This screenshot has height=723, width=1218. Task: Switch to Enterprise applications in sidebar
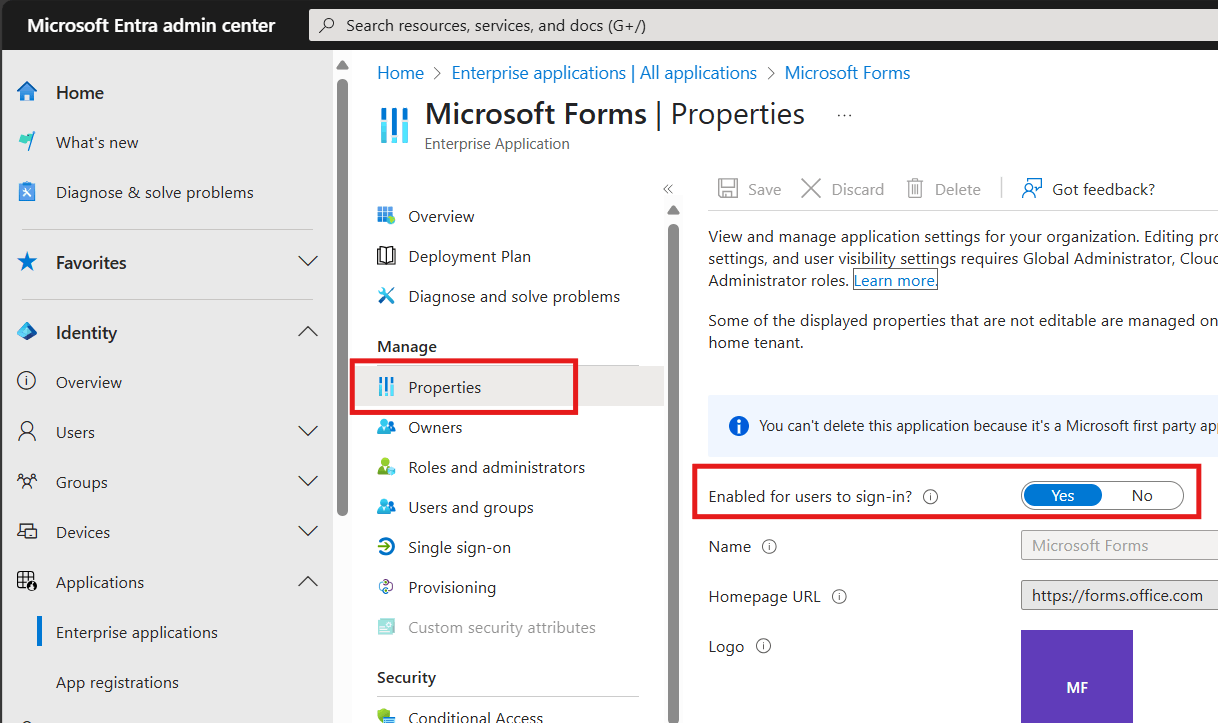pyautogui.click(x=136, y=632)
